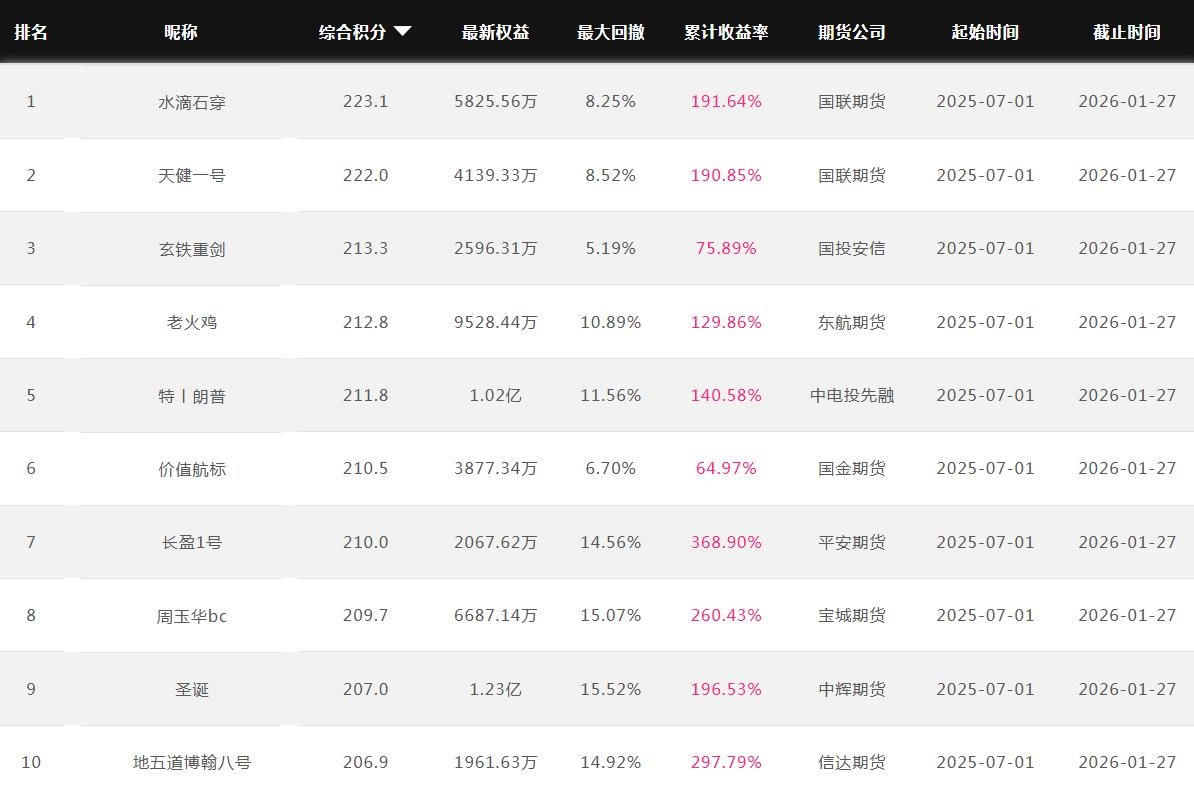Click 平安期货 in the company column
The image size is (1194, 796).
pyautogui.click(x=851, y=542)
